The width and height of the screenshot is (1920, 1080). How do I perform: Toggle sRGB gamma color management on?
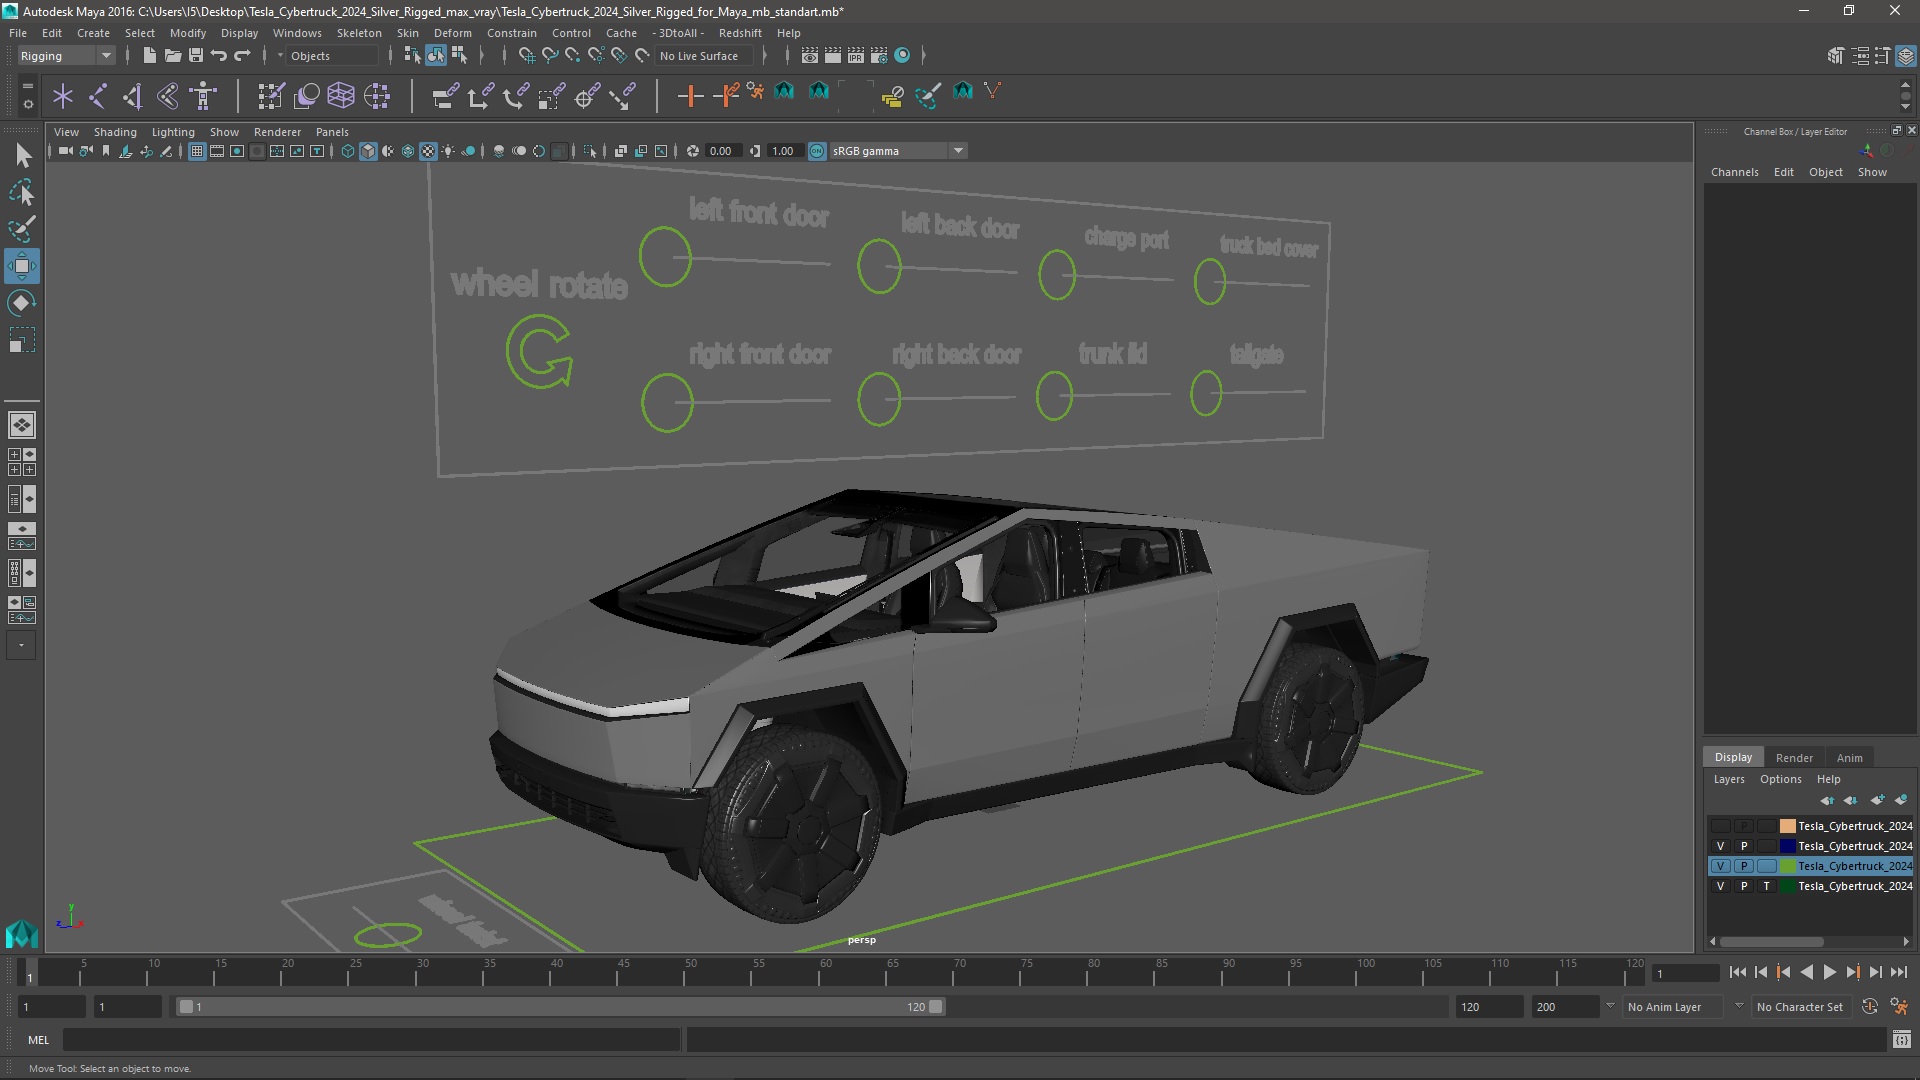pyautogui.click(x=817, y=151)
